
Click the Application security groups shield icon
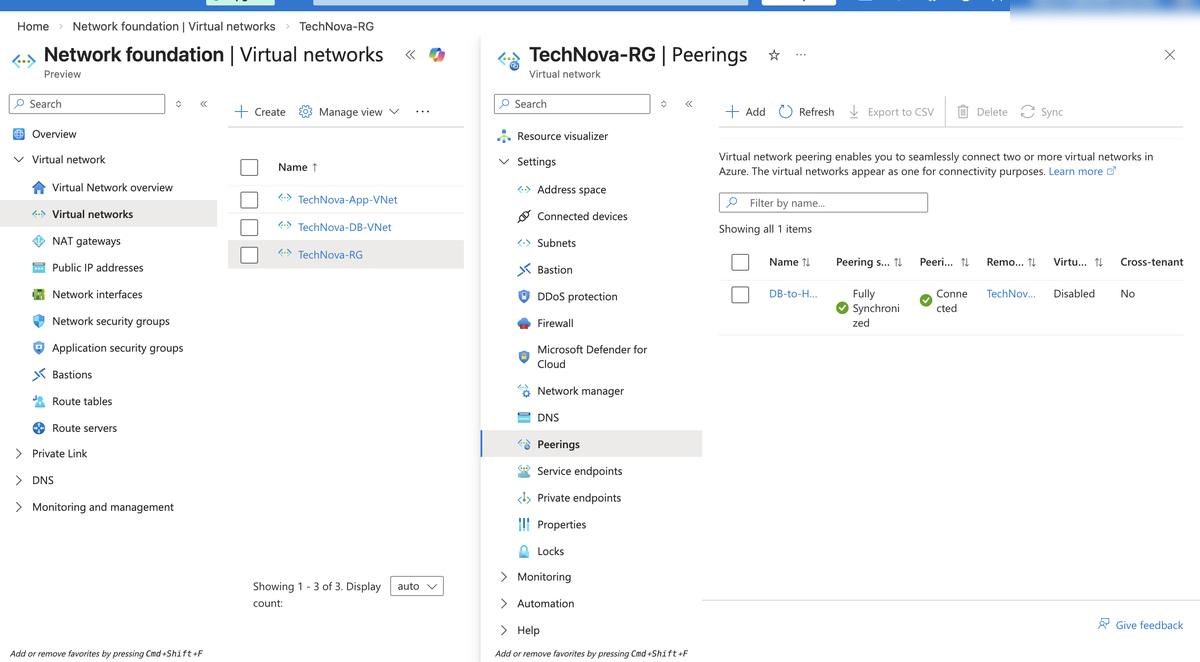(x=39, y=348)
